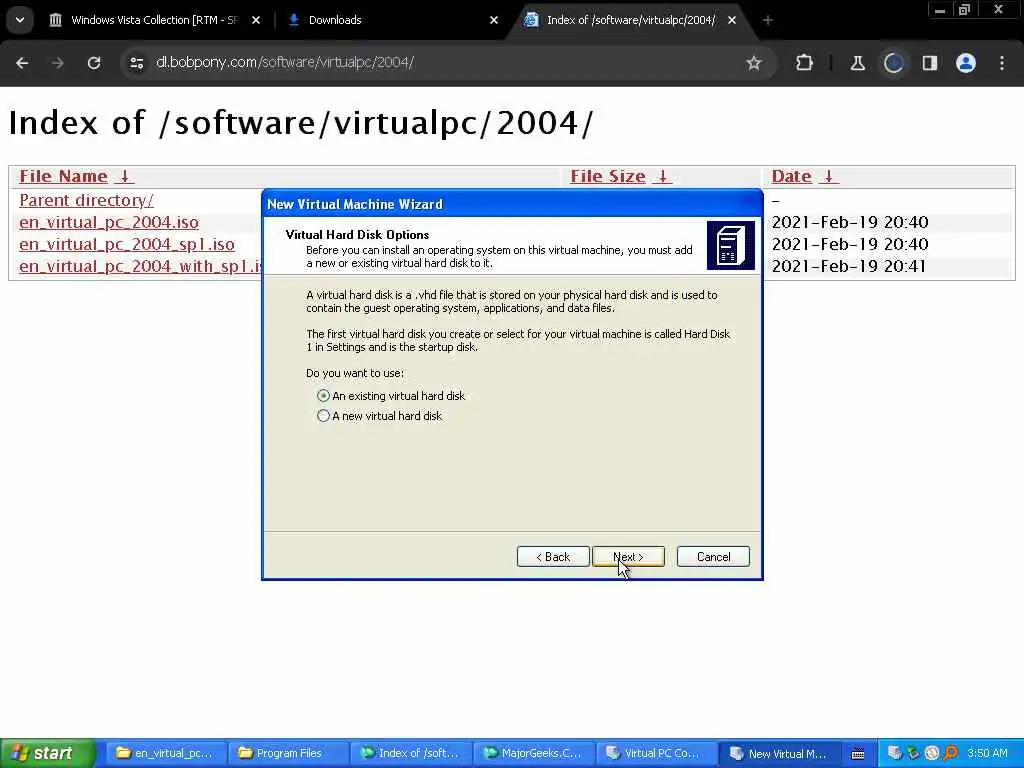Open the browser three-dot menu
This screenshot has height=768, width=1024.
(1002, 63)
